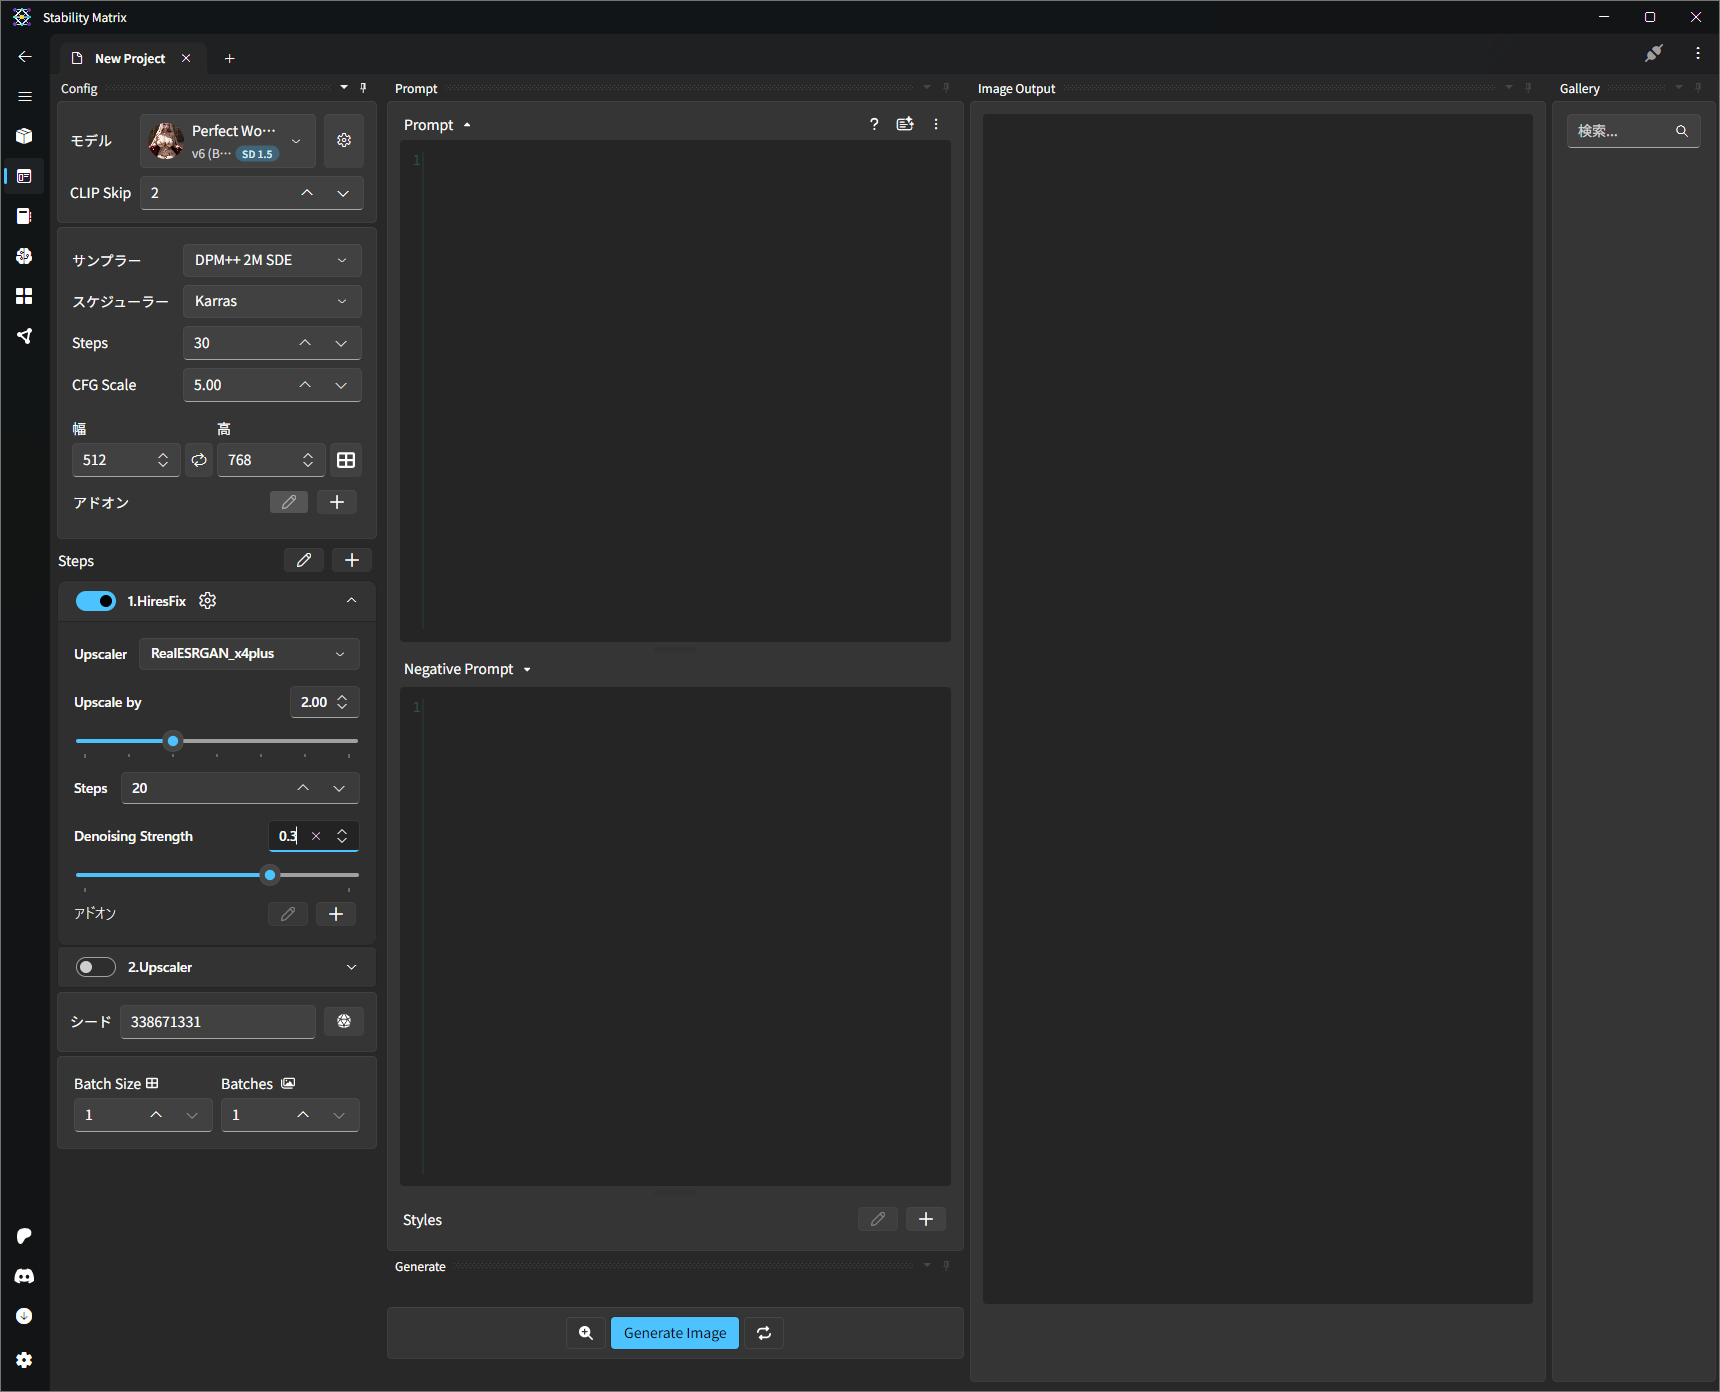The width and height of the screenshot is (1720, 1392).
Task: Select the New Project tab
Action: [129, 59]
